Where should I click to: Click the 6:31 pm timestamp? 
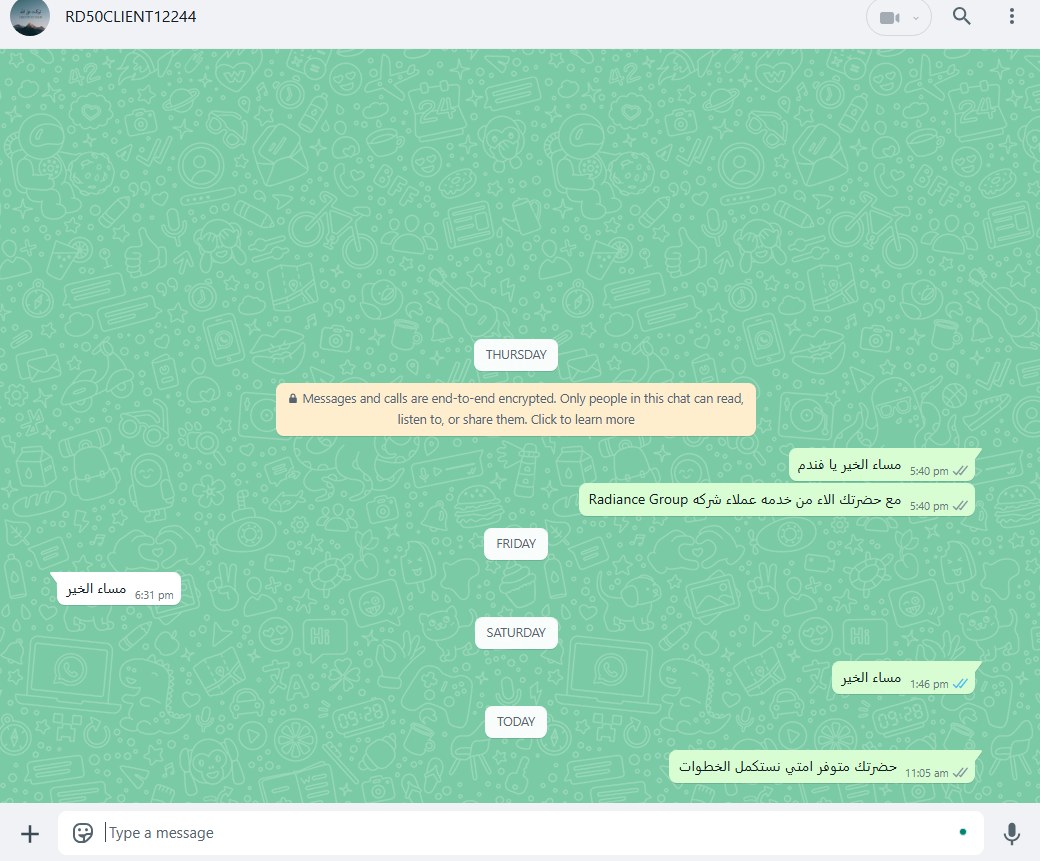coord(154,595)
